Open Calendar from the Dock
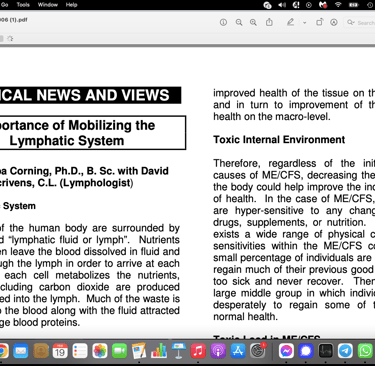The height and width of the screenshot is (366, 375). 60,351
